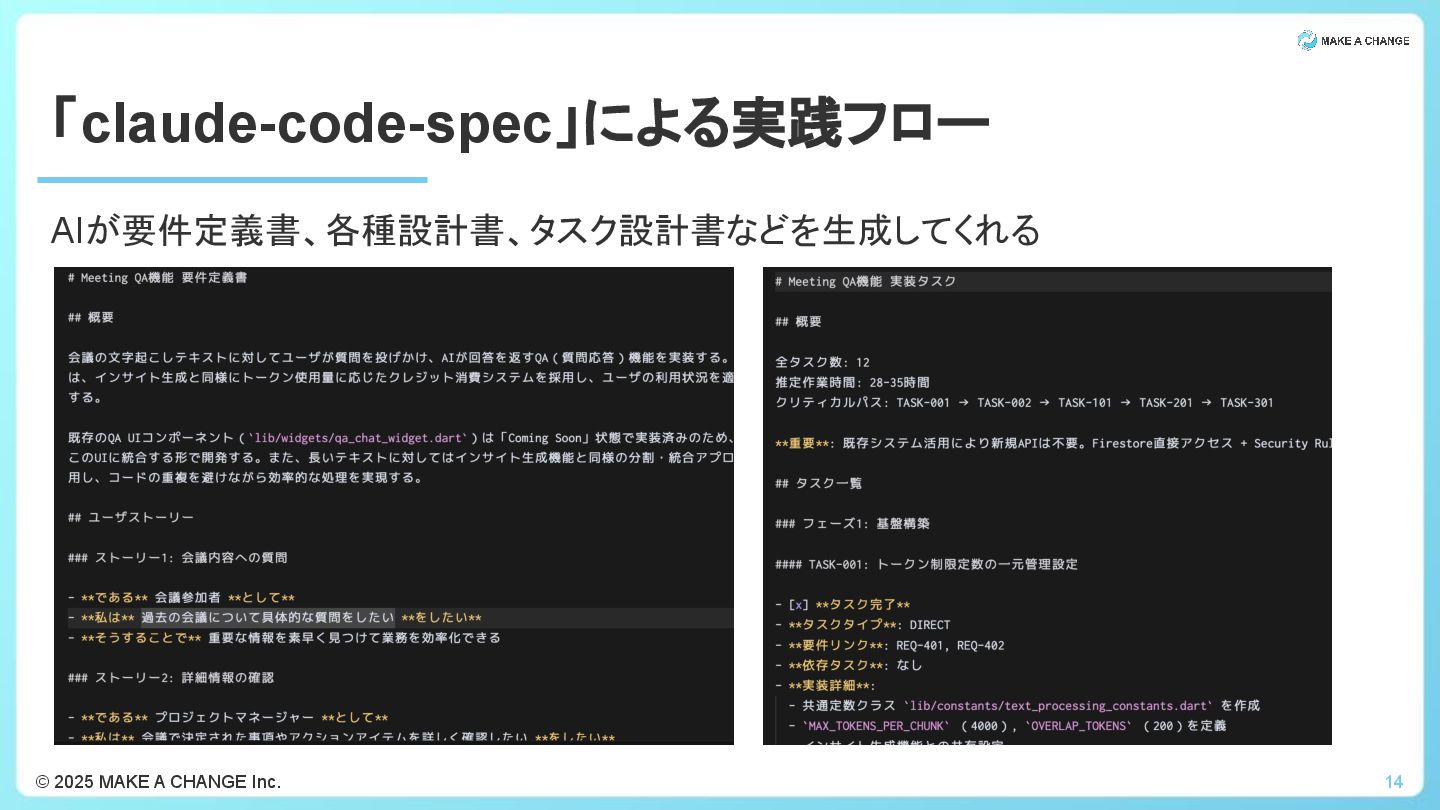The width and height of the screenshot is (1440, 810).
Task: Click the line '推定作業時間: 28-35時間'
Action: [x=852, y=382]
